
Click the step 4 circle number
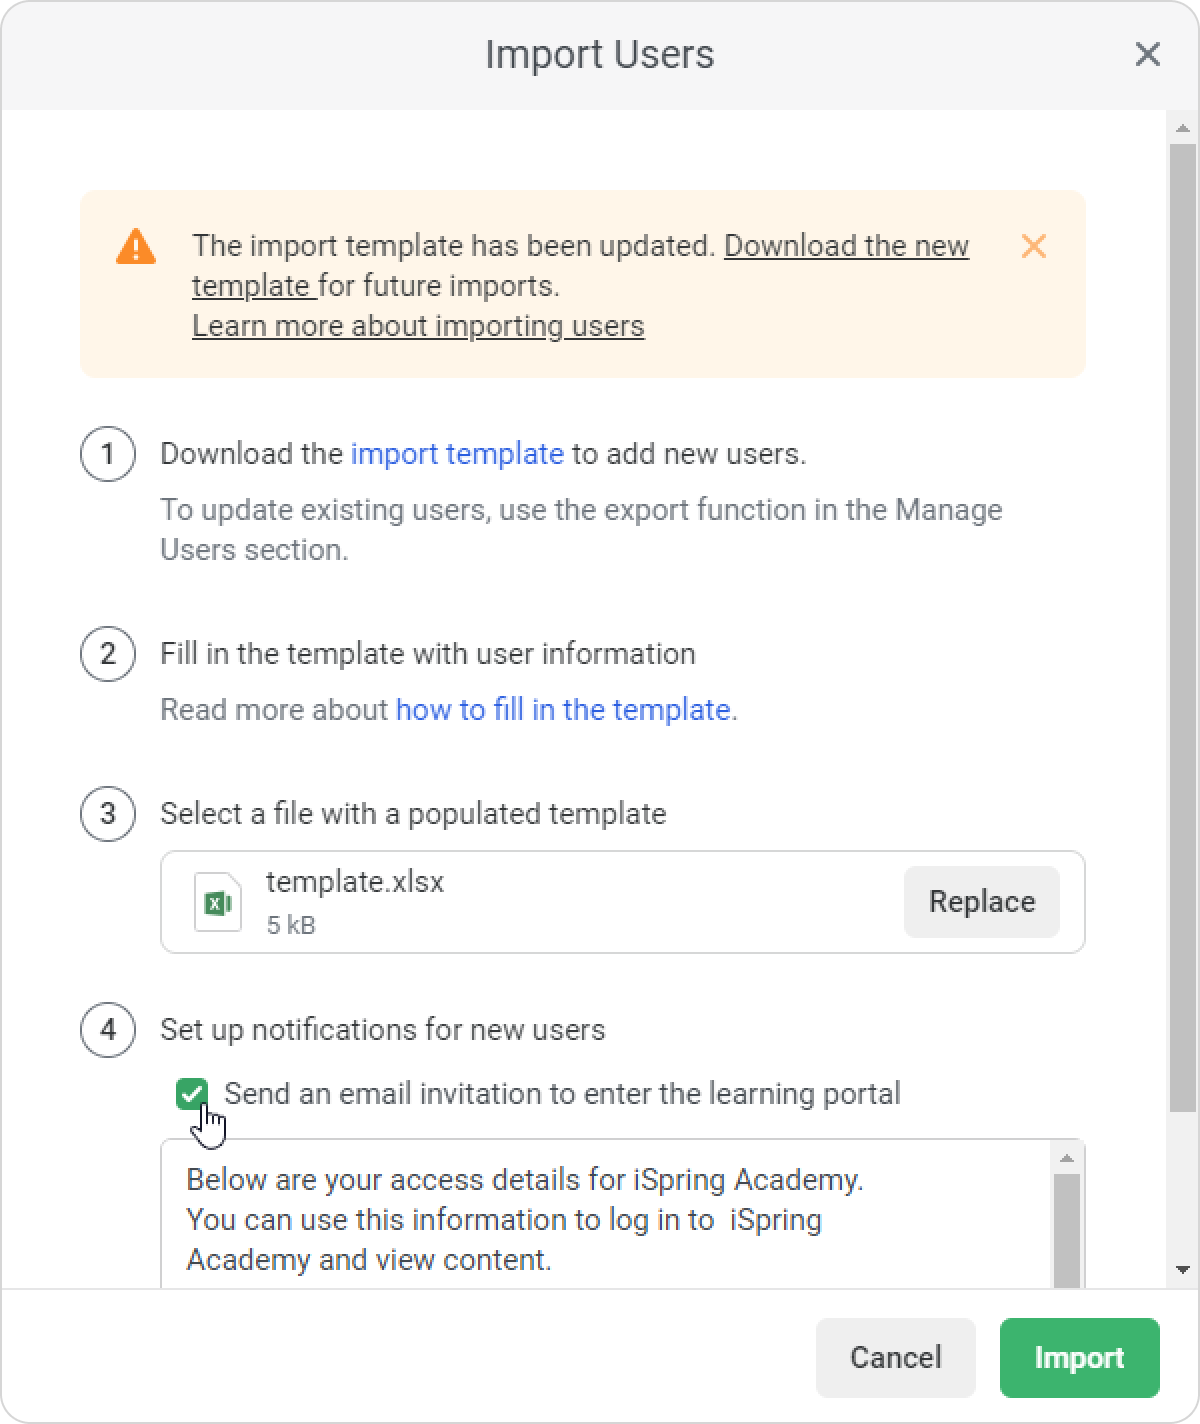tap(108, 1030)
